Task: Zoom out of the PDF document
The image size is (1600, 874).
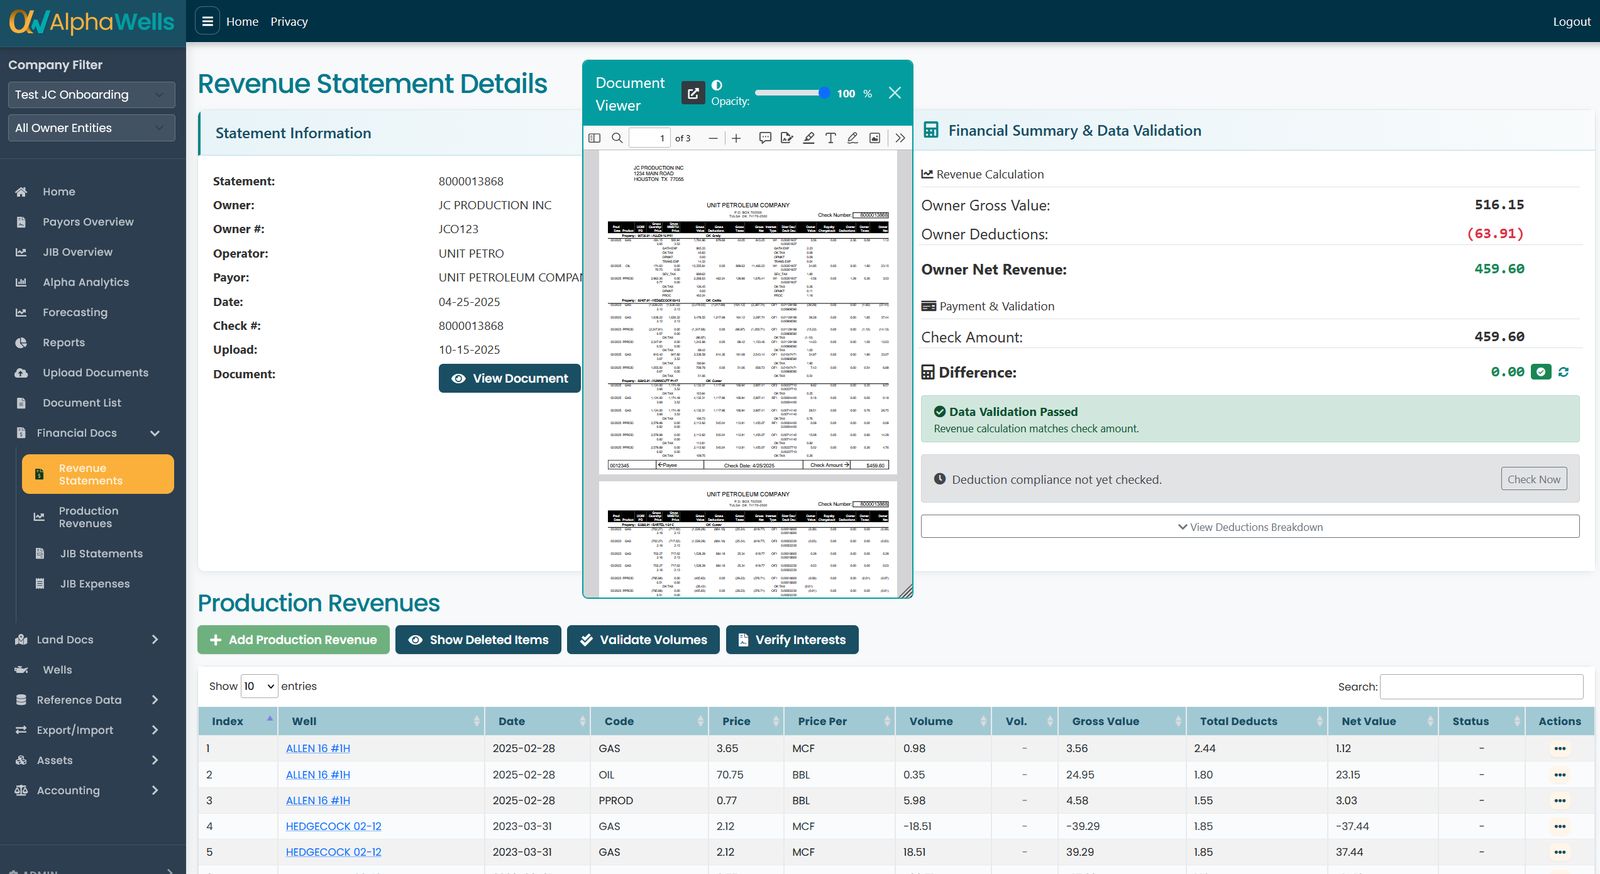Action: pos(713,138)
